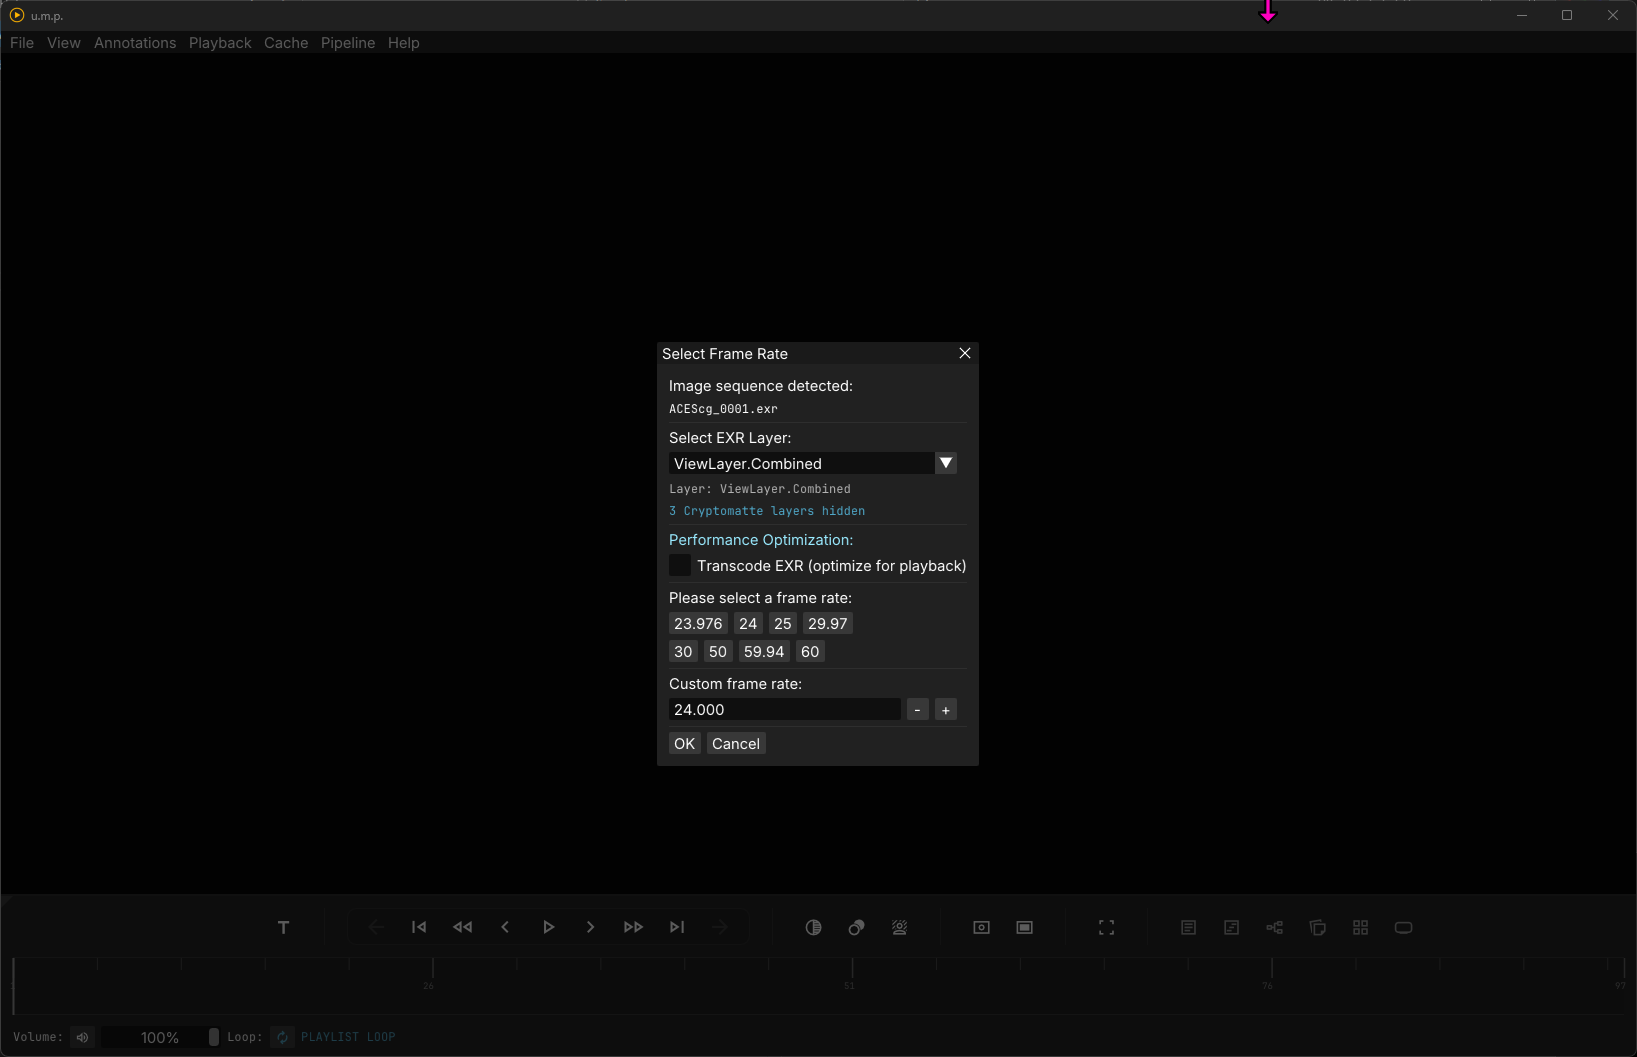Click the ViewLayer.Combined combo box
1637x1057 pixels.
pyautogui.click(x=800, y=463)
